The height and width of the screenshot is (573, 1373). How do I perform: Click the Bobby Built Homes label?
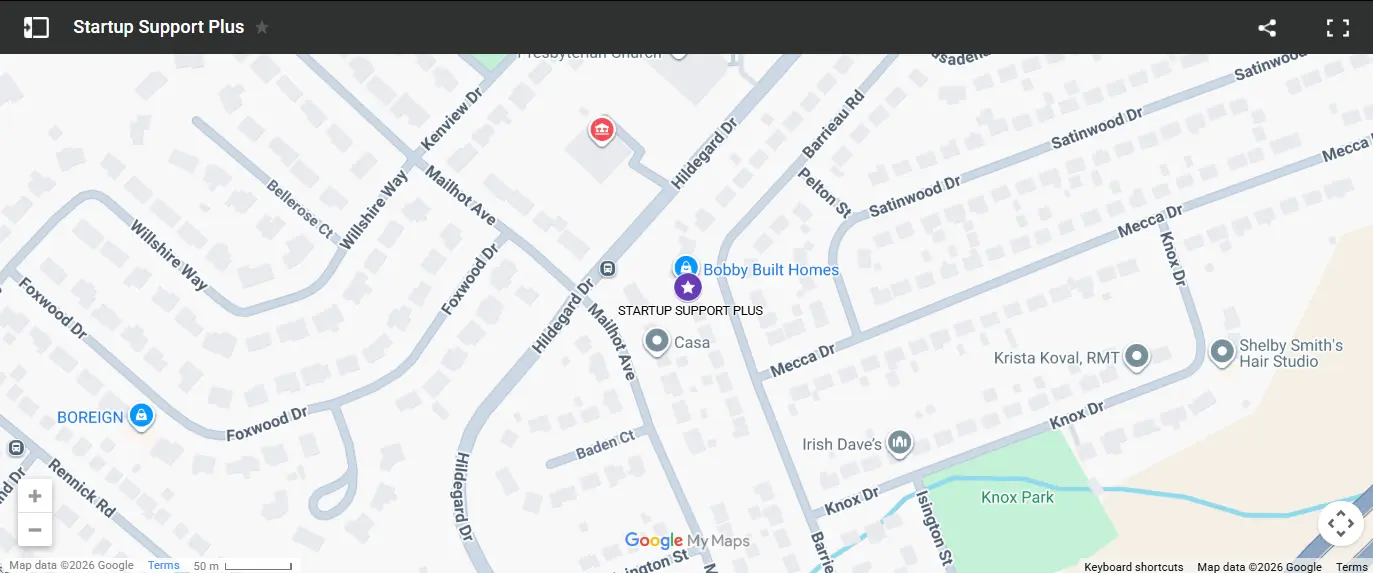(771, 270)
